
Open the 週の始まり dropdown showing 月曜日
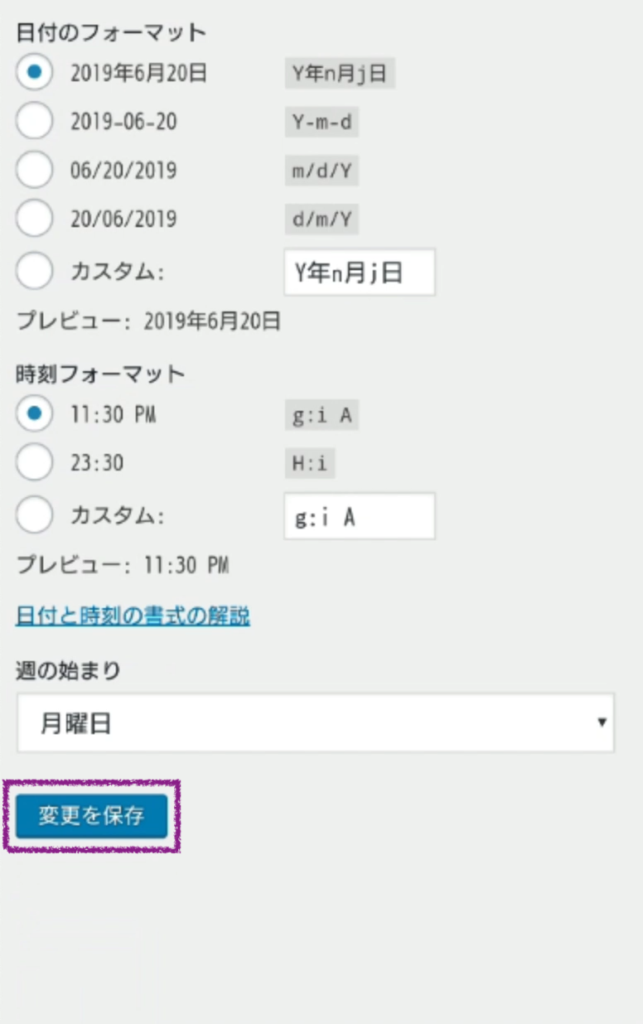[315, 723]
